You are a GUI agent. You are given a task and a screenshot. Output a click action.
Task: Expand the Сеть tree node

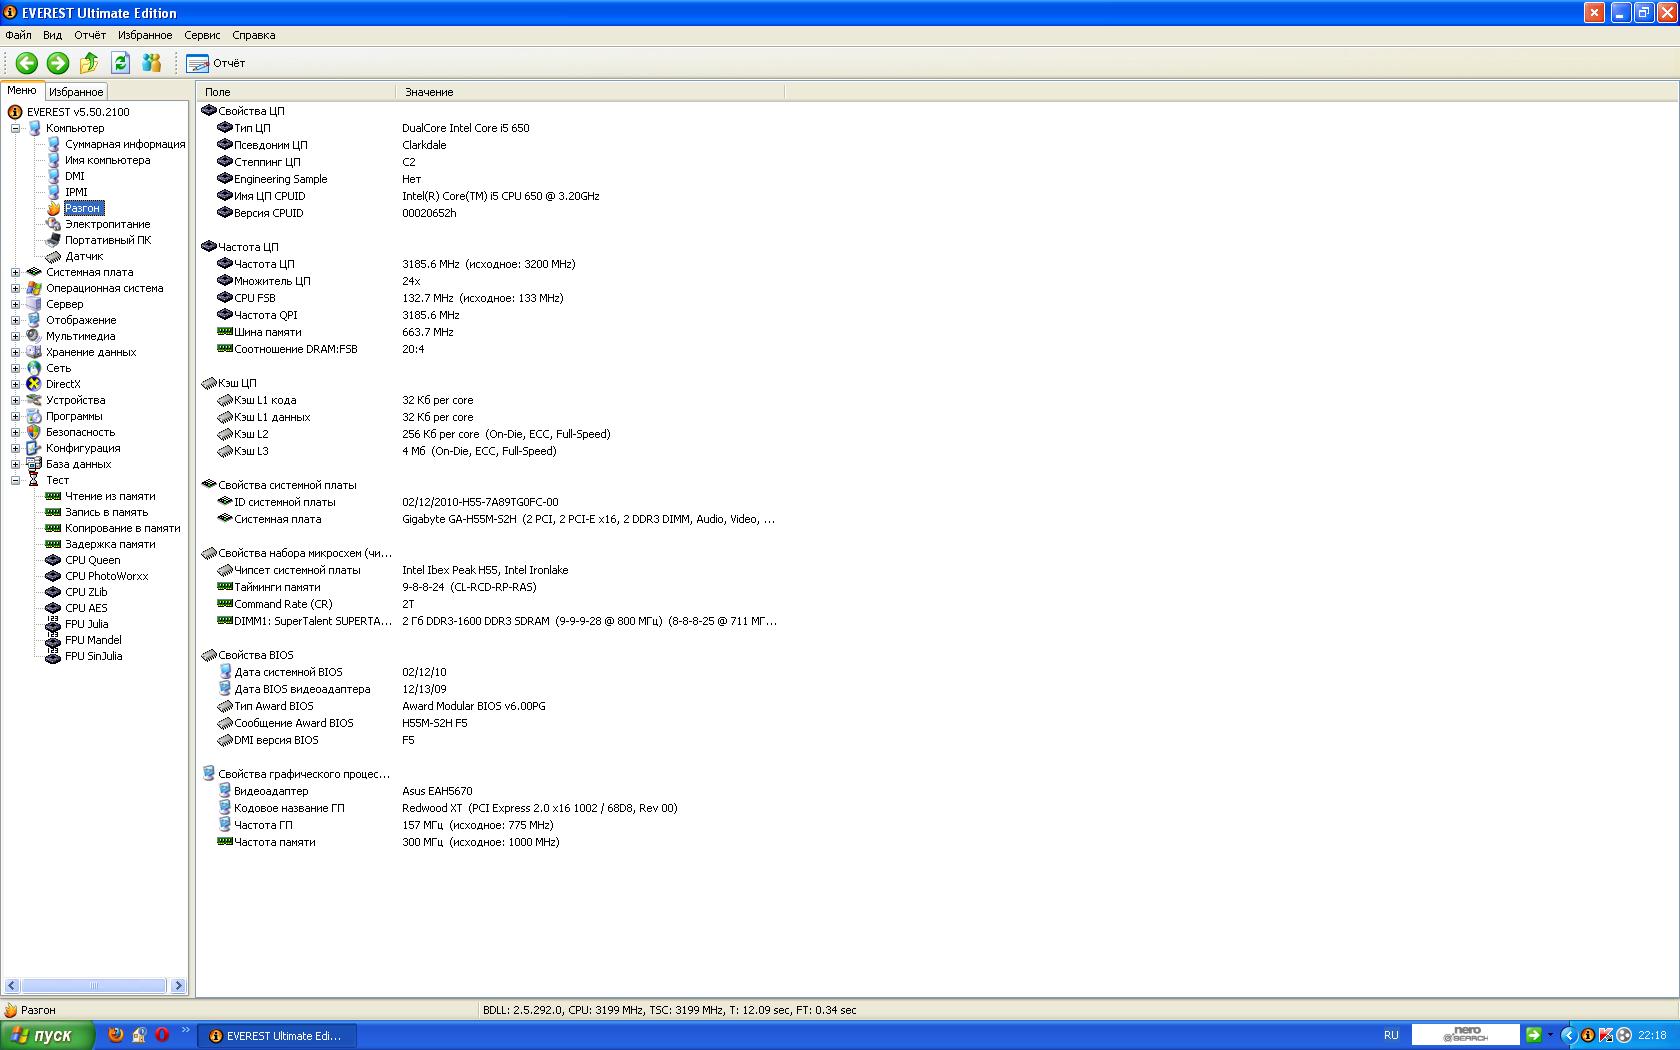point(15,368)
